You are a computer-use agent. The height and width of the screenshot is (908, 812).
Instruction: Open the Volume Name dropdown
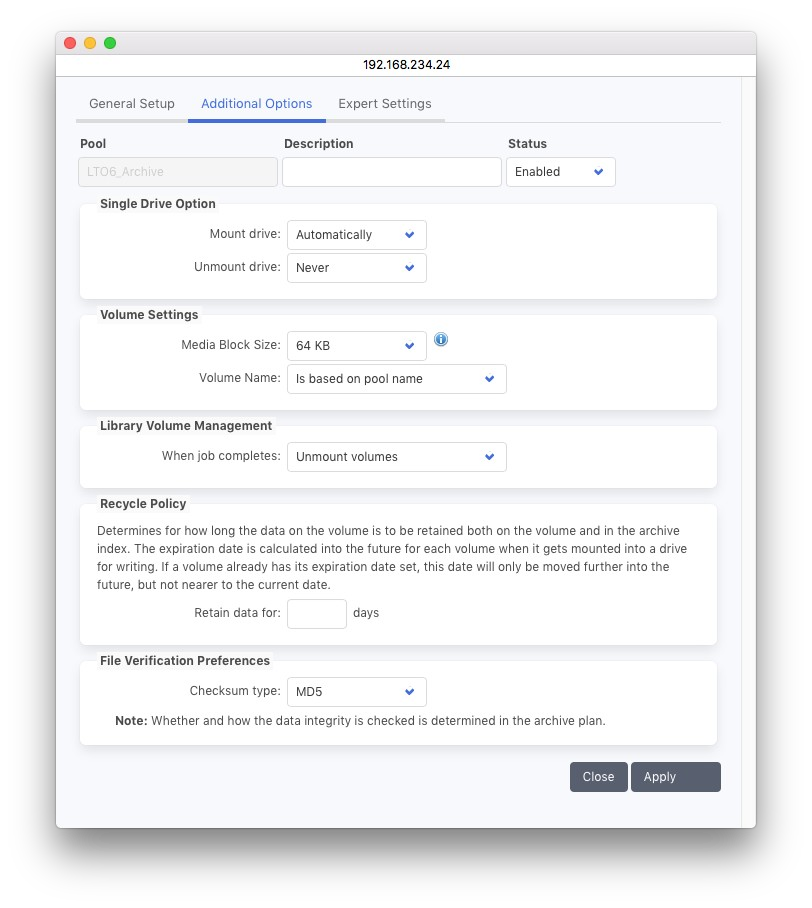(396, 379)
